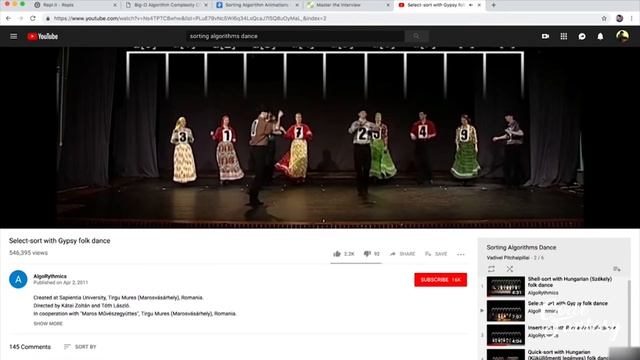Open Chrome three-dot menu
This screenshot has height=360, width=640.
pyautogui.click(x=632, y=18)
